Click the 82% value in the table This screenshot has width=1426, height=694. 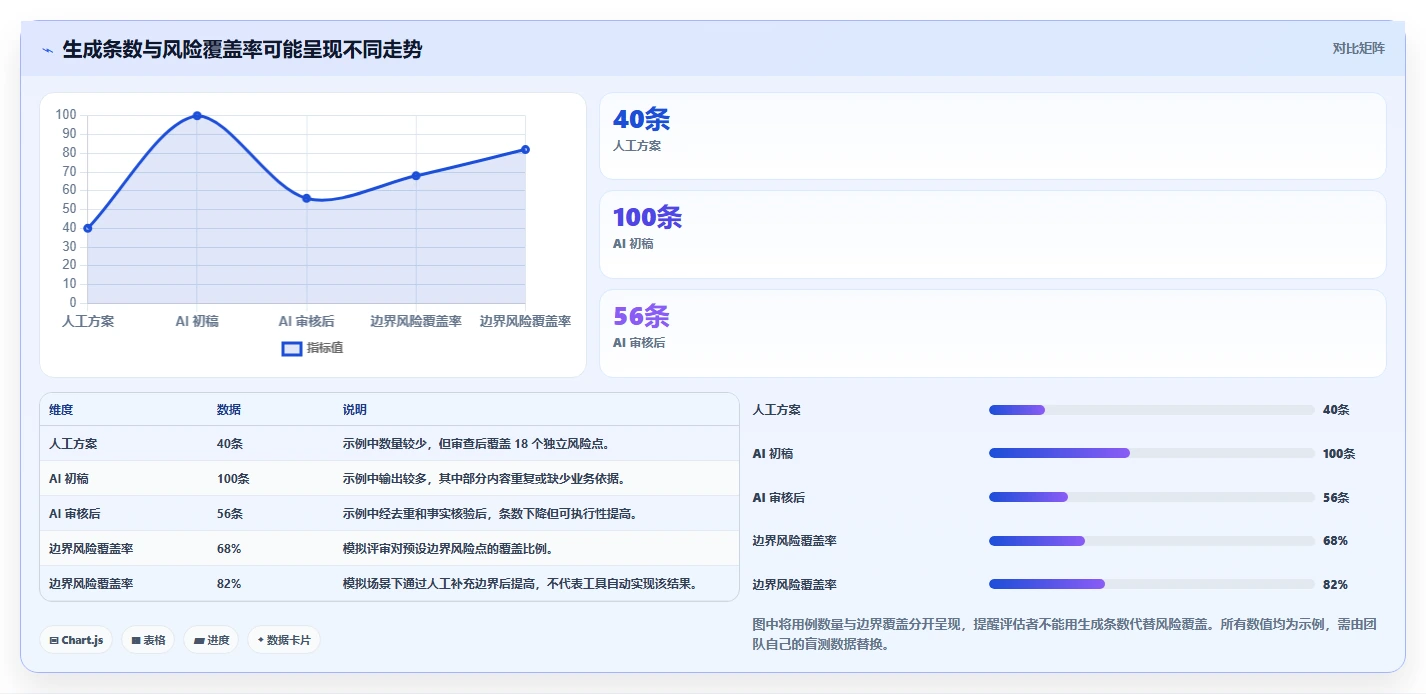[229, 584]
